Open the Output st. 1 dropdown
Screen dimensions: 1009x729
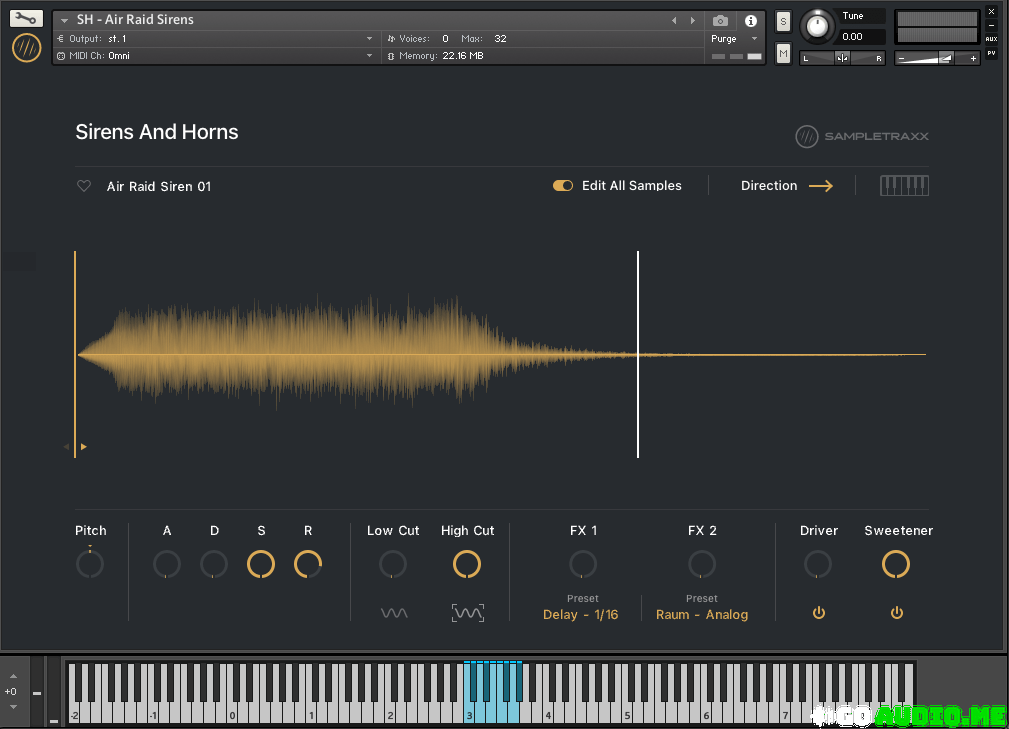(369, 39)
